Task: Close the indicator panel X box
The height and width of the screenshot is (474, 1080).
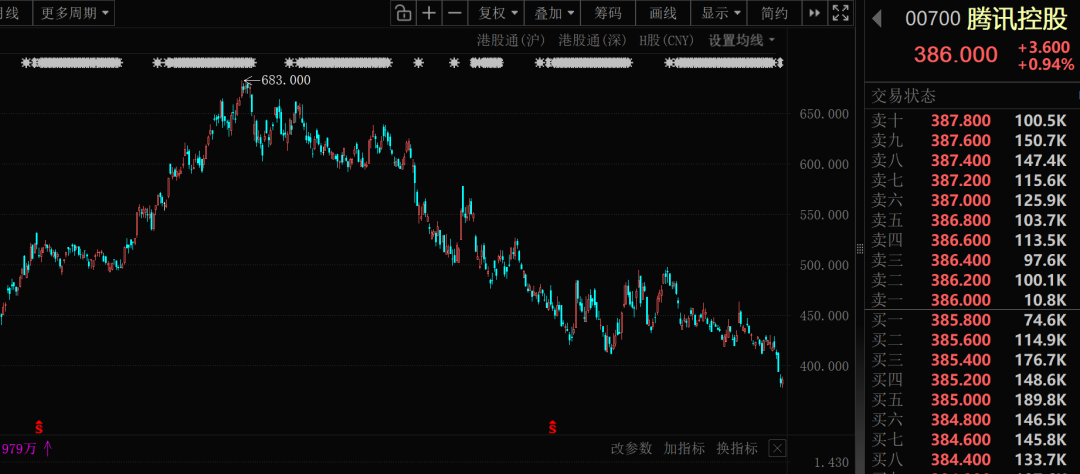Action: (x=777, y=449)
